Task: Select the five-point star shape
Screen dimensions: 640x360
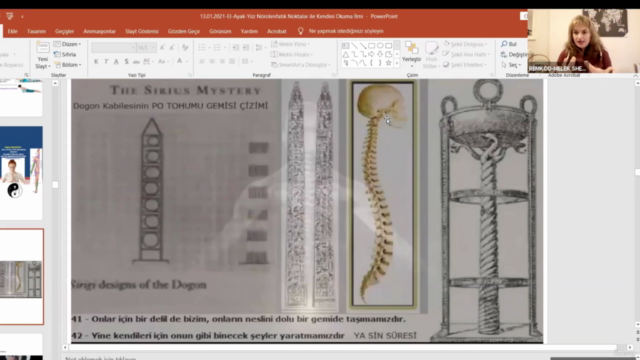Action: tap(389, 63)
